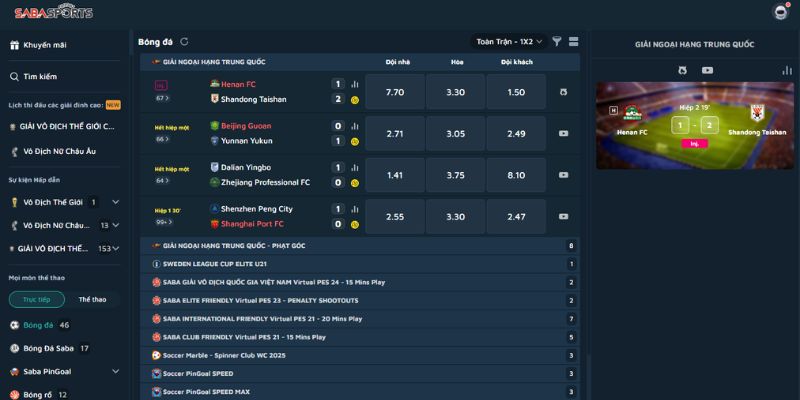Open the filter funnel icon
Image resolution: width=800 pixels, height=400 pixels.
tap(557, 42)
